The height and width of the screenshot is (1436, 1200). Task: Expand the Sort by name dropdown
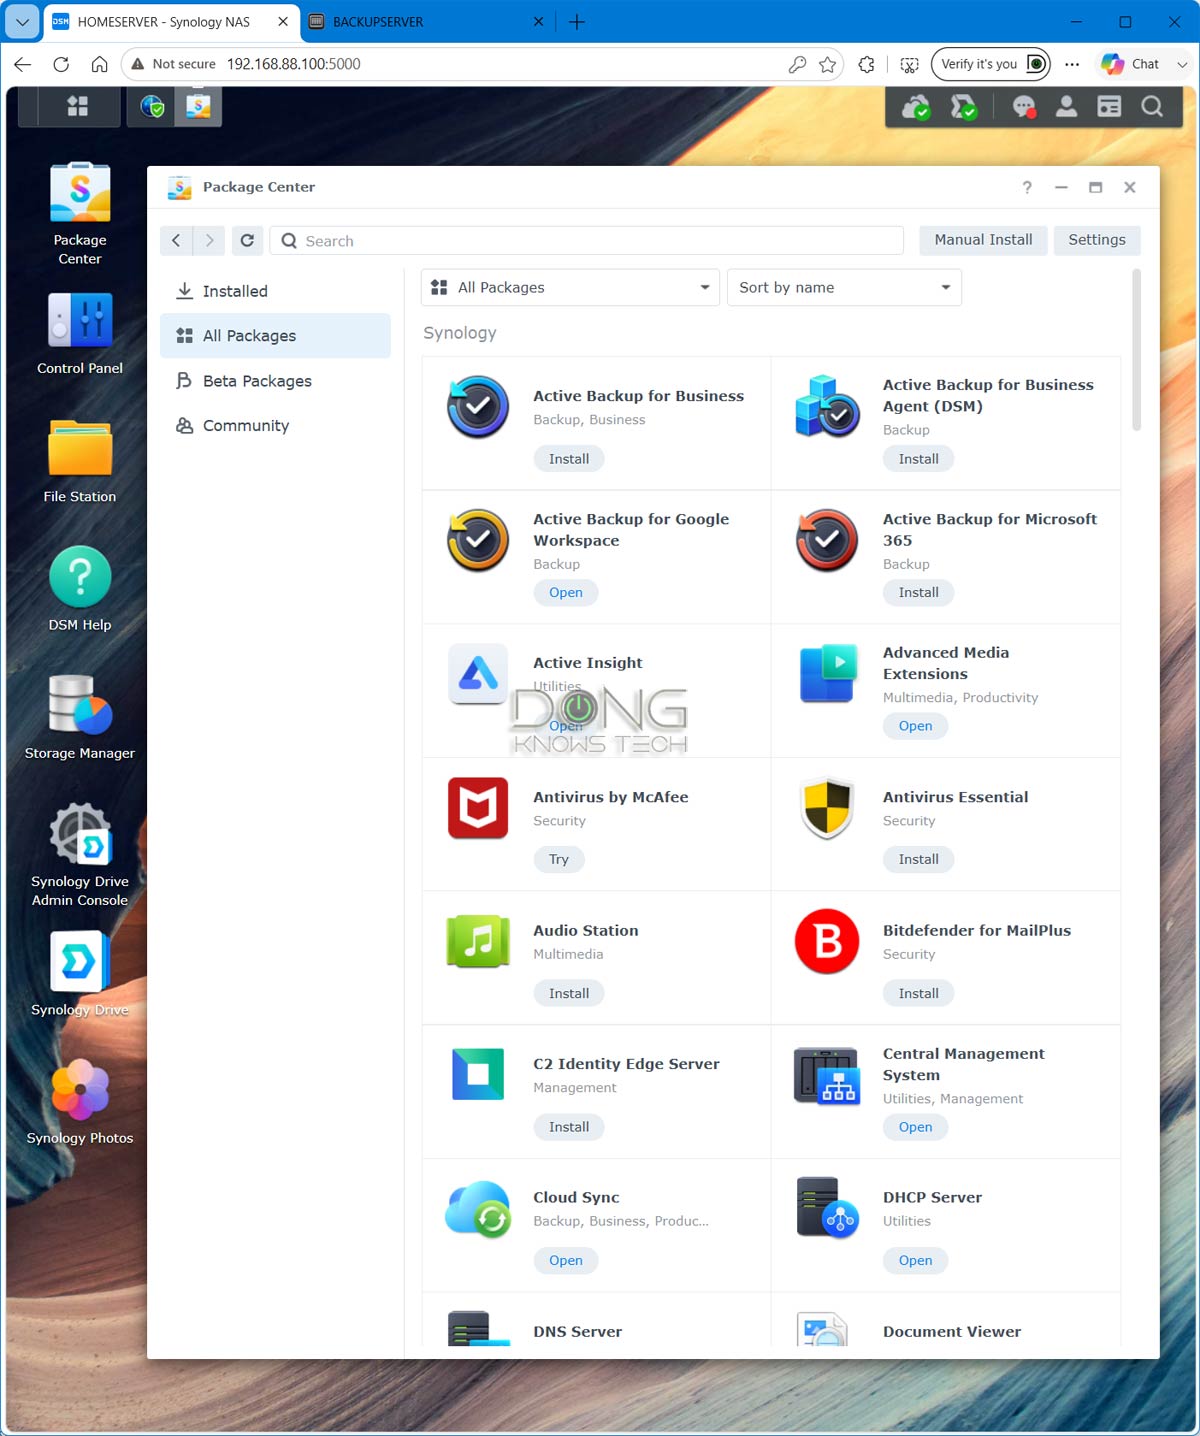pyautogui.click(x=844, y=287)
